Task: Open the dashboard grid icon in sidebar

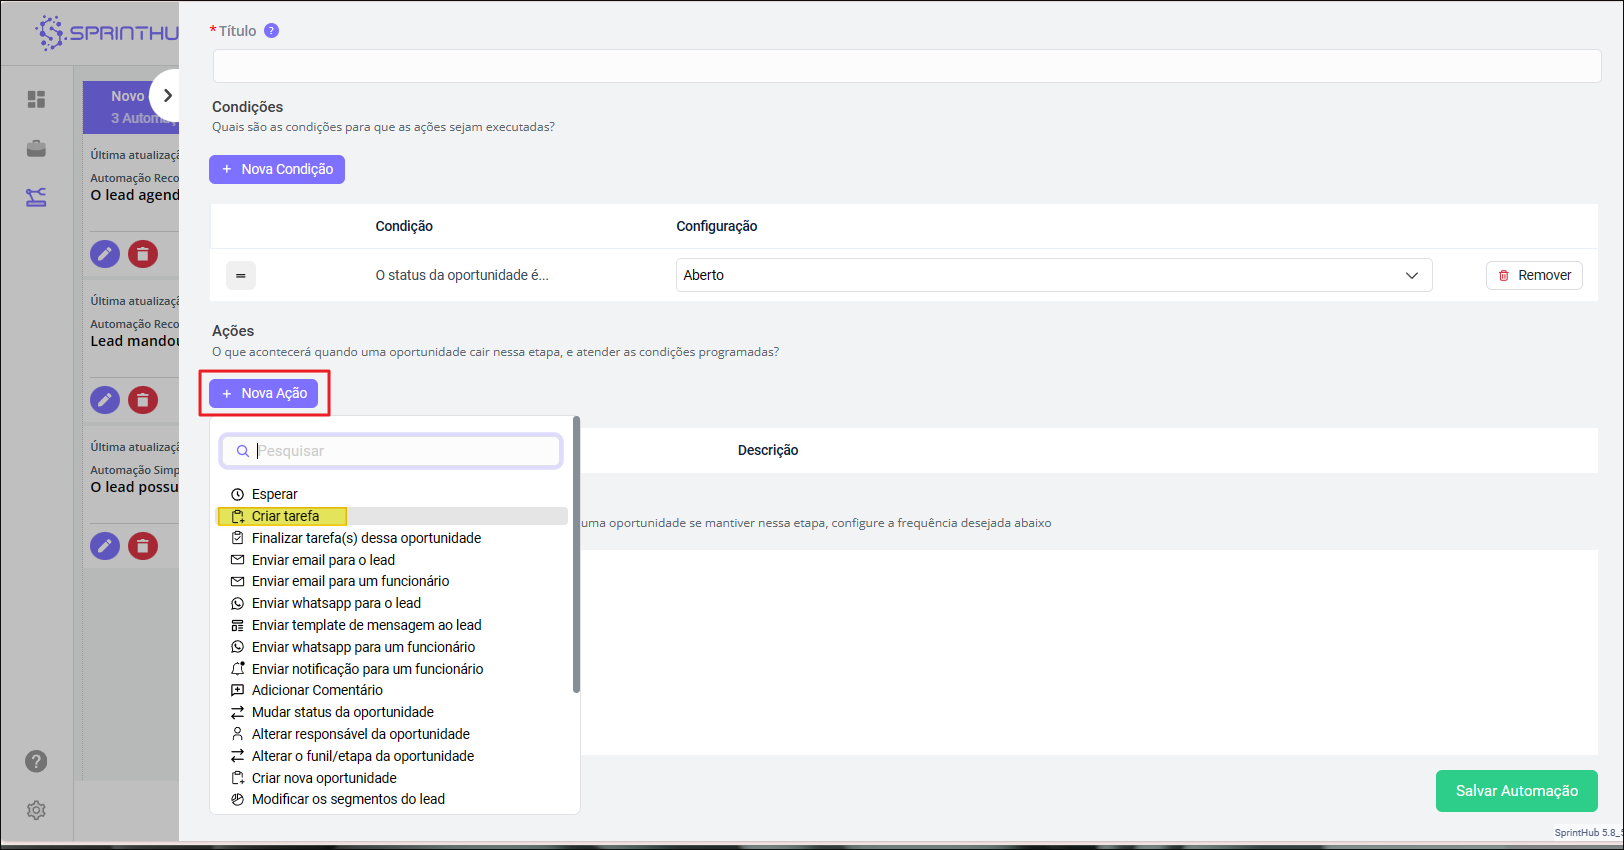Action: tap(37, 99)
